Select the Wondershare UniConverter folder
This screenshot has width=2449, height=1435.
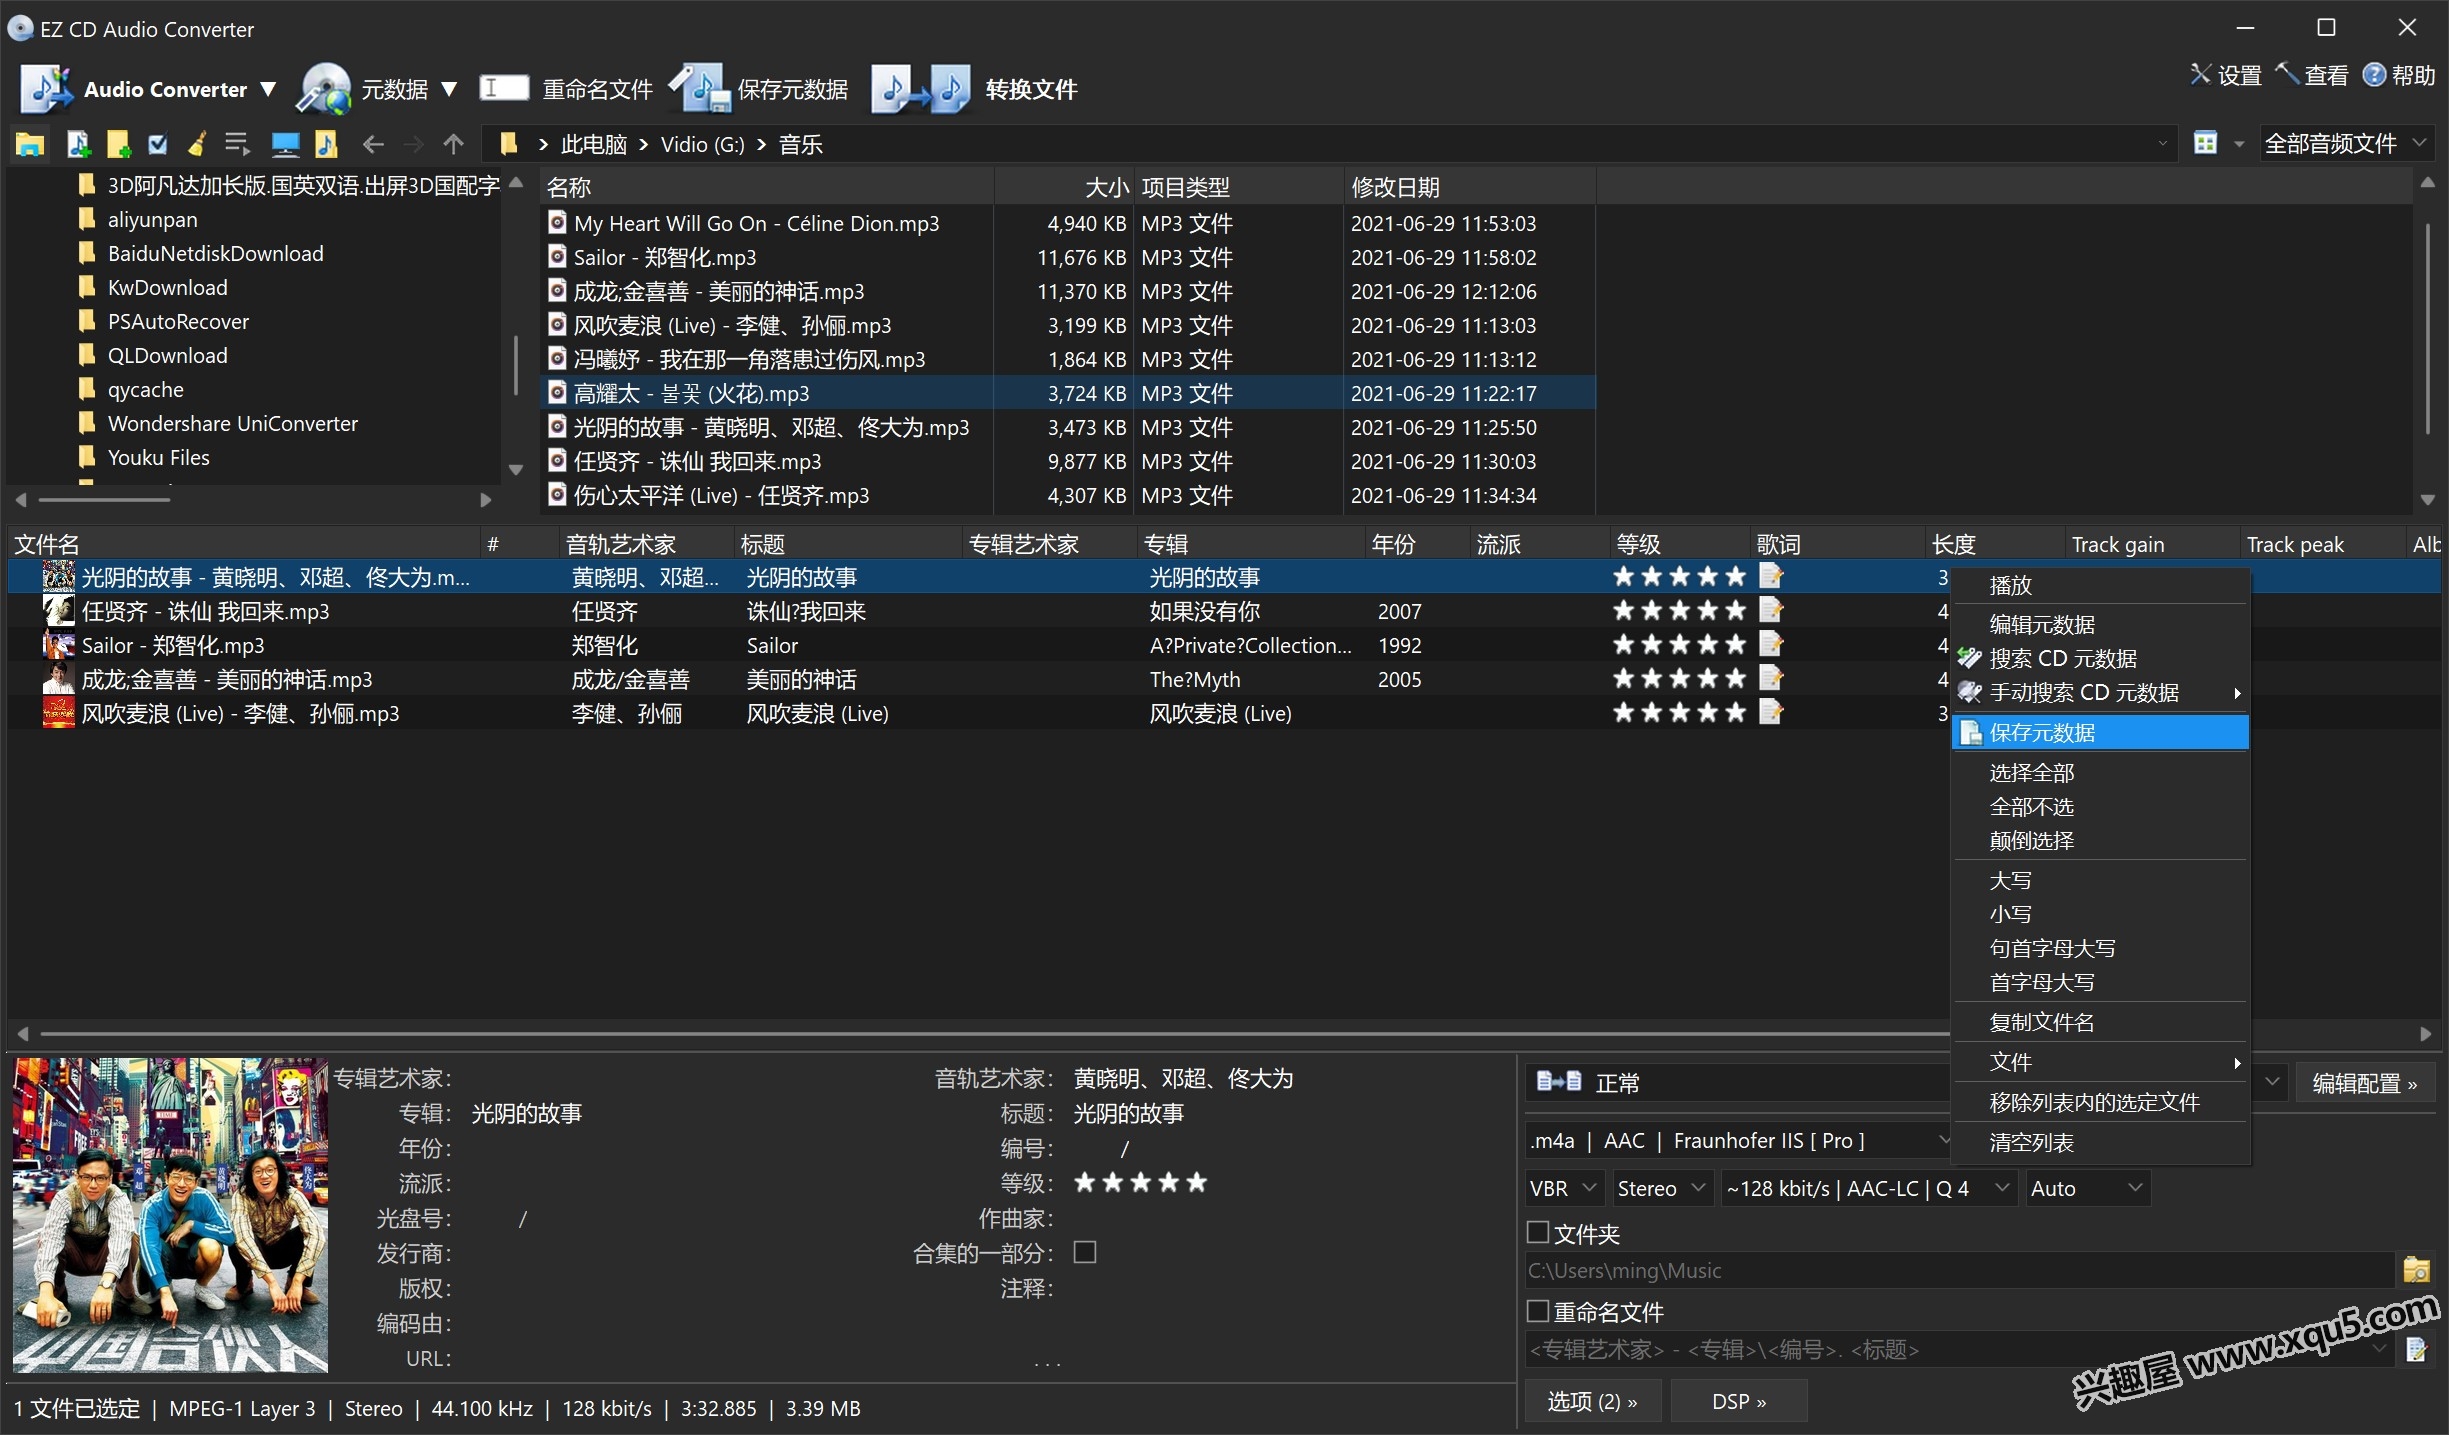point(232,423)
